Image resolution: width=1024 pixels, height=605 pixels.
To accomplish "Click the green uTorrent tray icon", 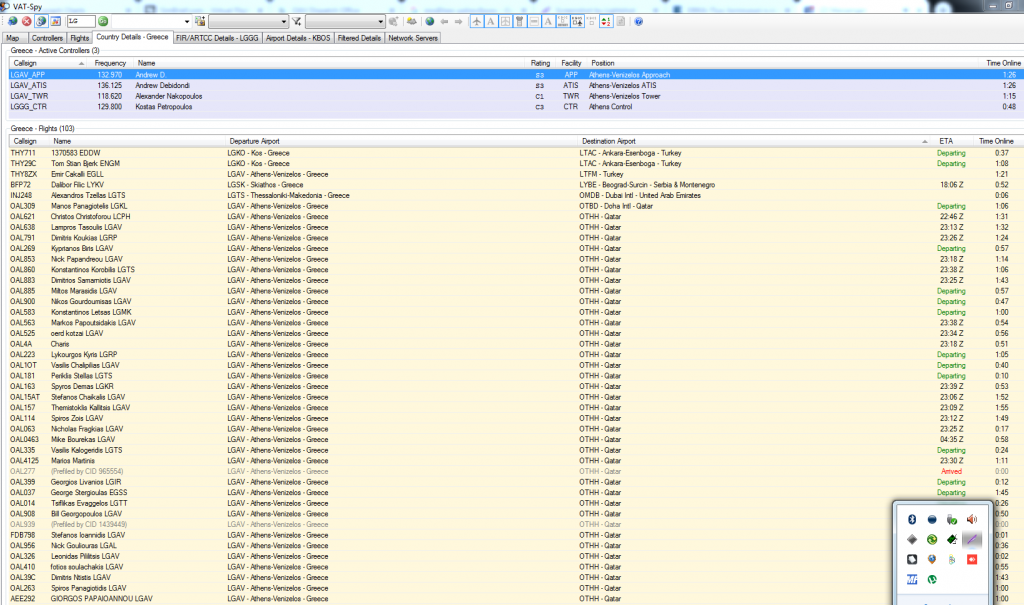I will coord(932,579).
